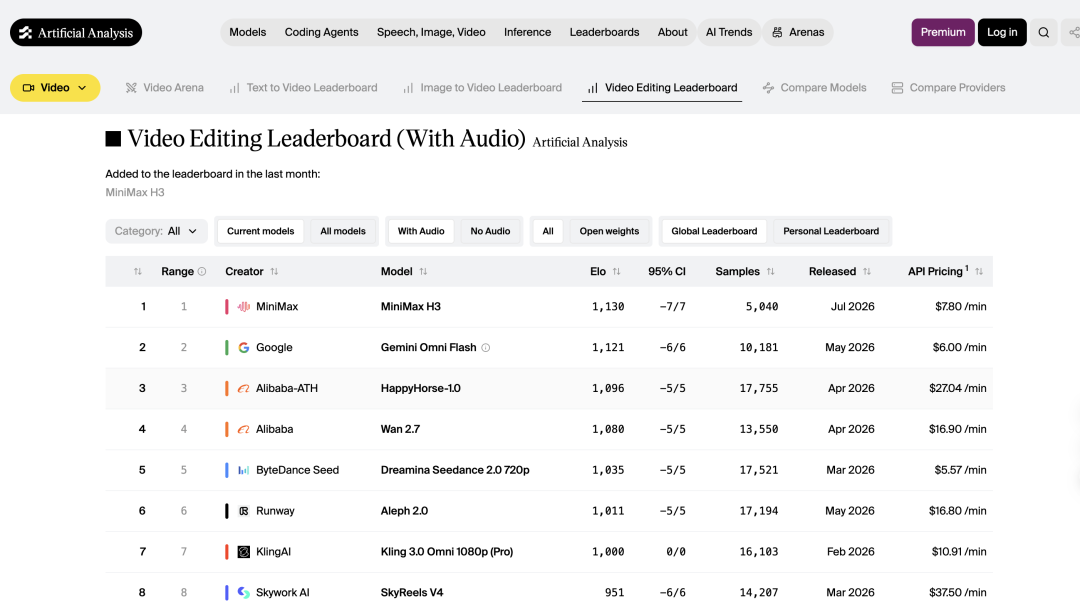Enable the Open weights filter
Screen dimensions: 1080x609
[x=609, y=231]
